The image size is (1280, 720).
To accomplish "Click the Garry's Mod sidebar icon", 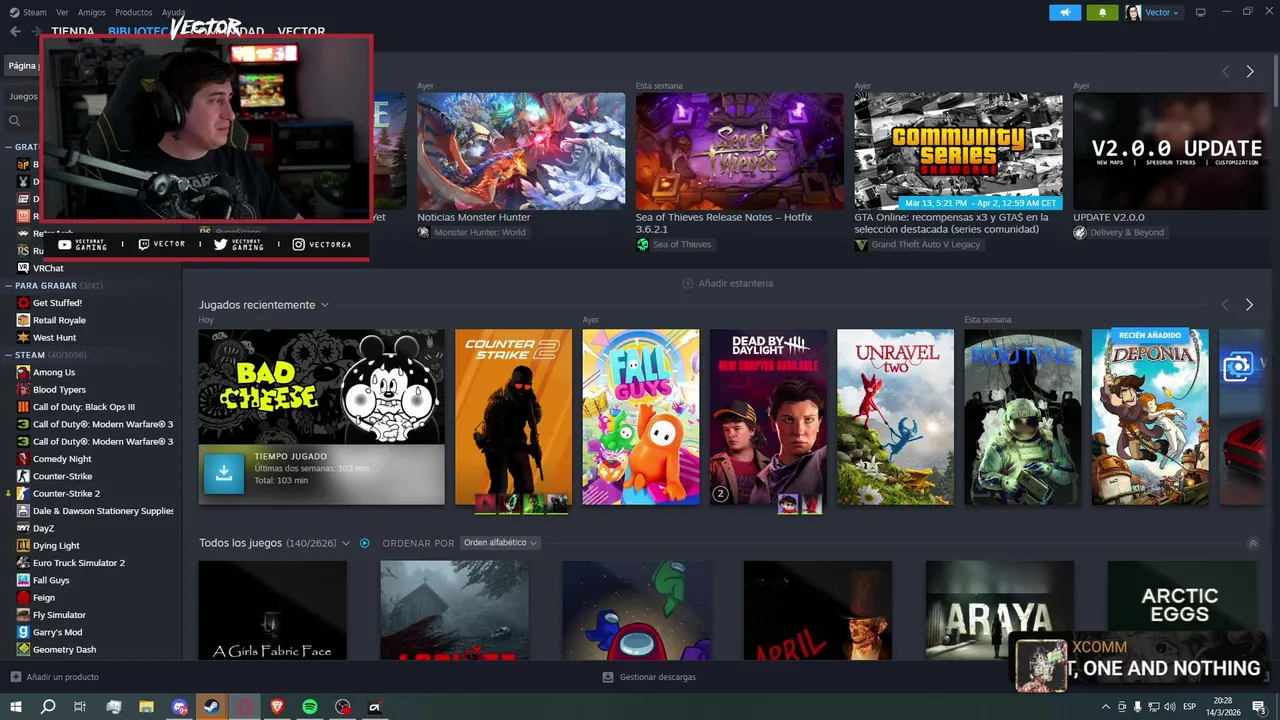I will point(23,632).
